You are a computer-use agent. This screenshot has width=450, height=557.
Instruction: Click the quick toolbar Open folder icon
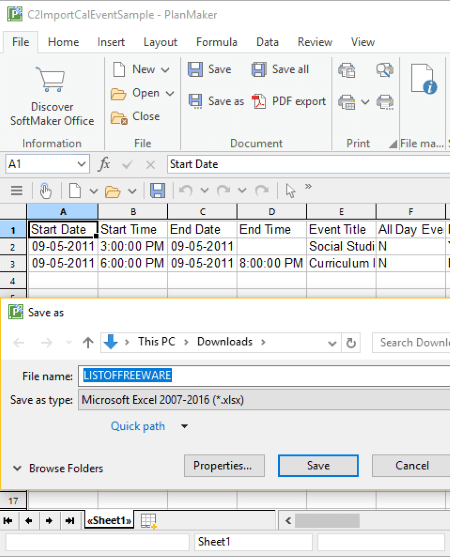113,191
